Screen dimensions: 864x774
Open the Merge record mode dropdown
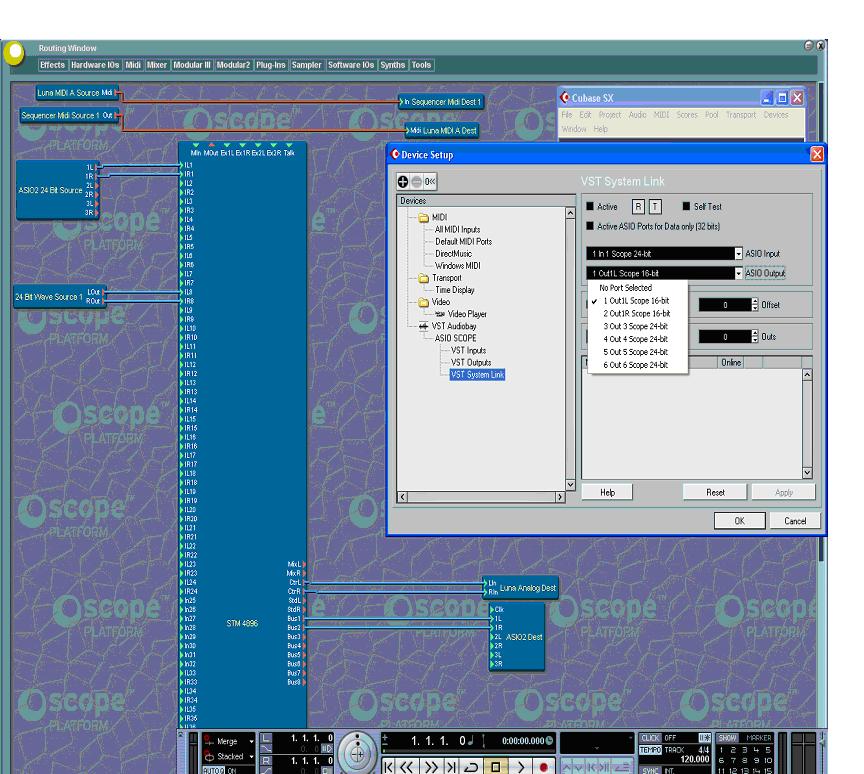251,741
